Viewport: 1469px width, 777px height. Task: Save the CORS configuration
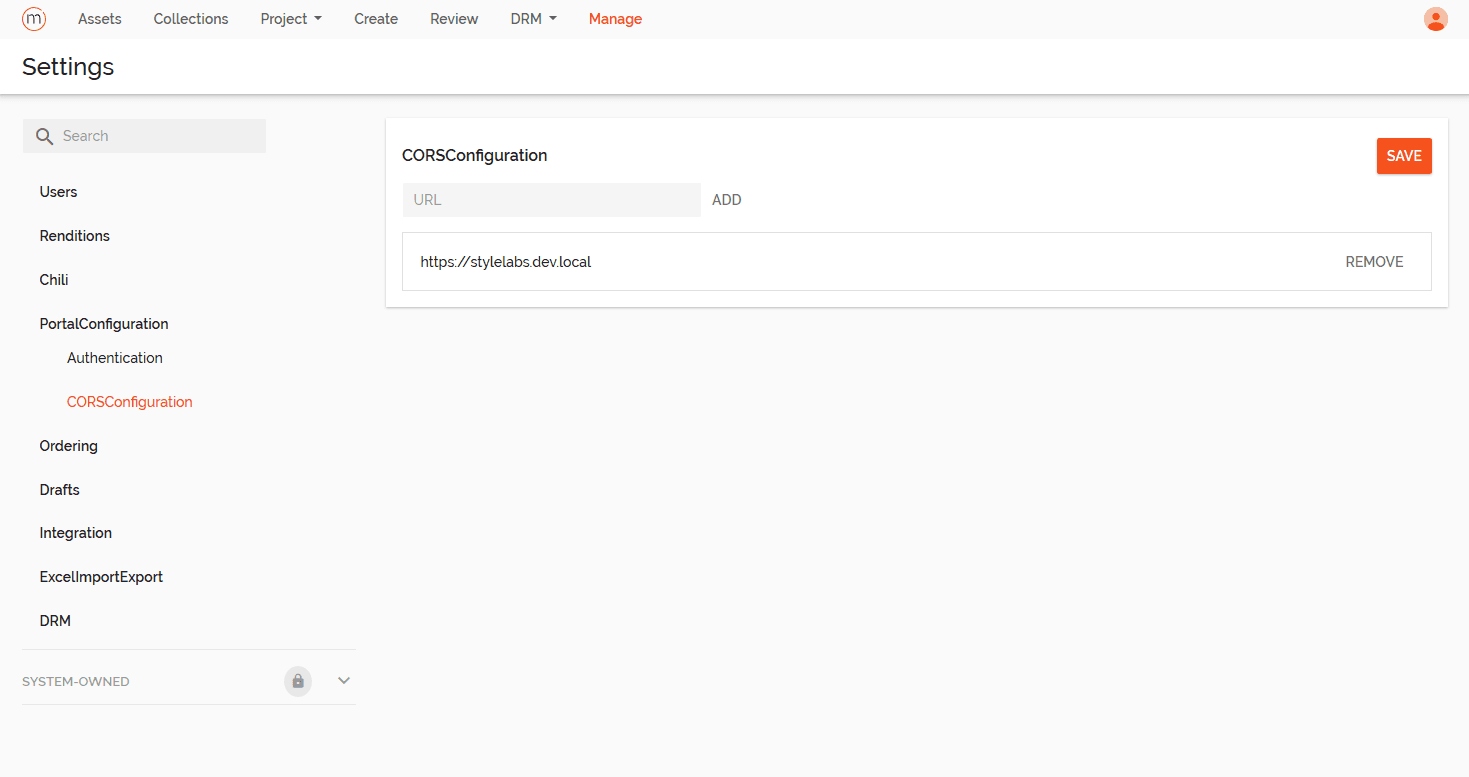pos(1403,156)
